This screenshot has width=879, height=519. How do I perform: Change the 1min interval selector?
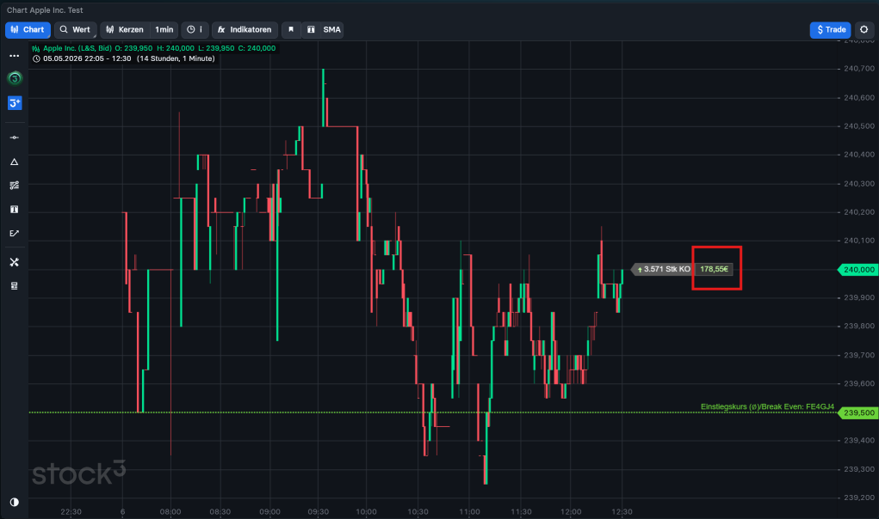164,30
